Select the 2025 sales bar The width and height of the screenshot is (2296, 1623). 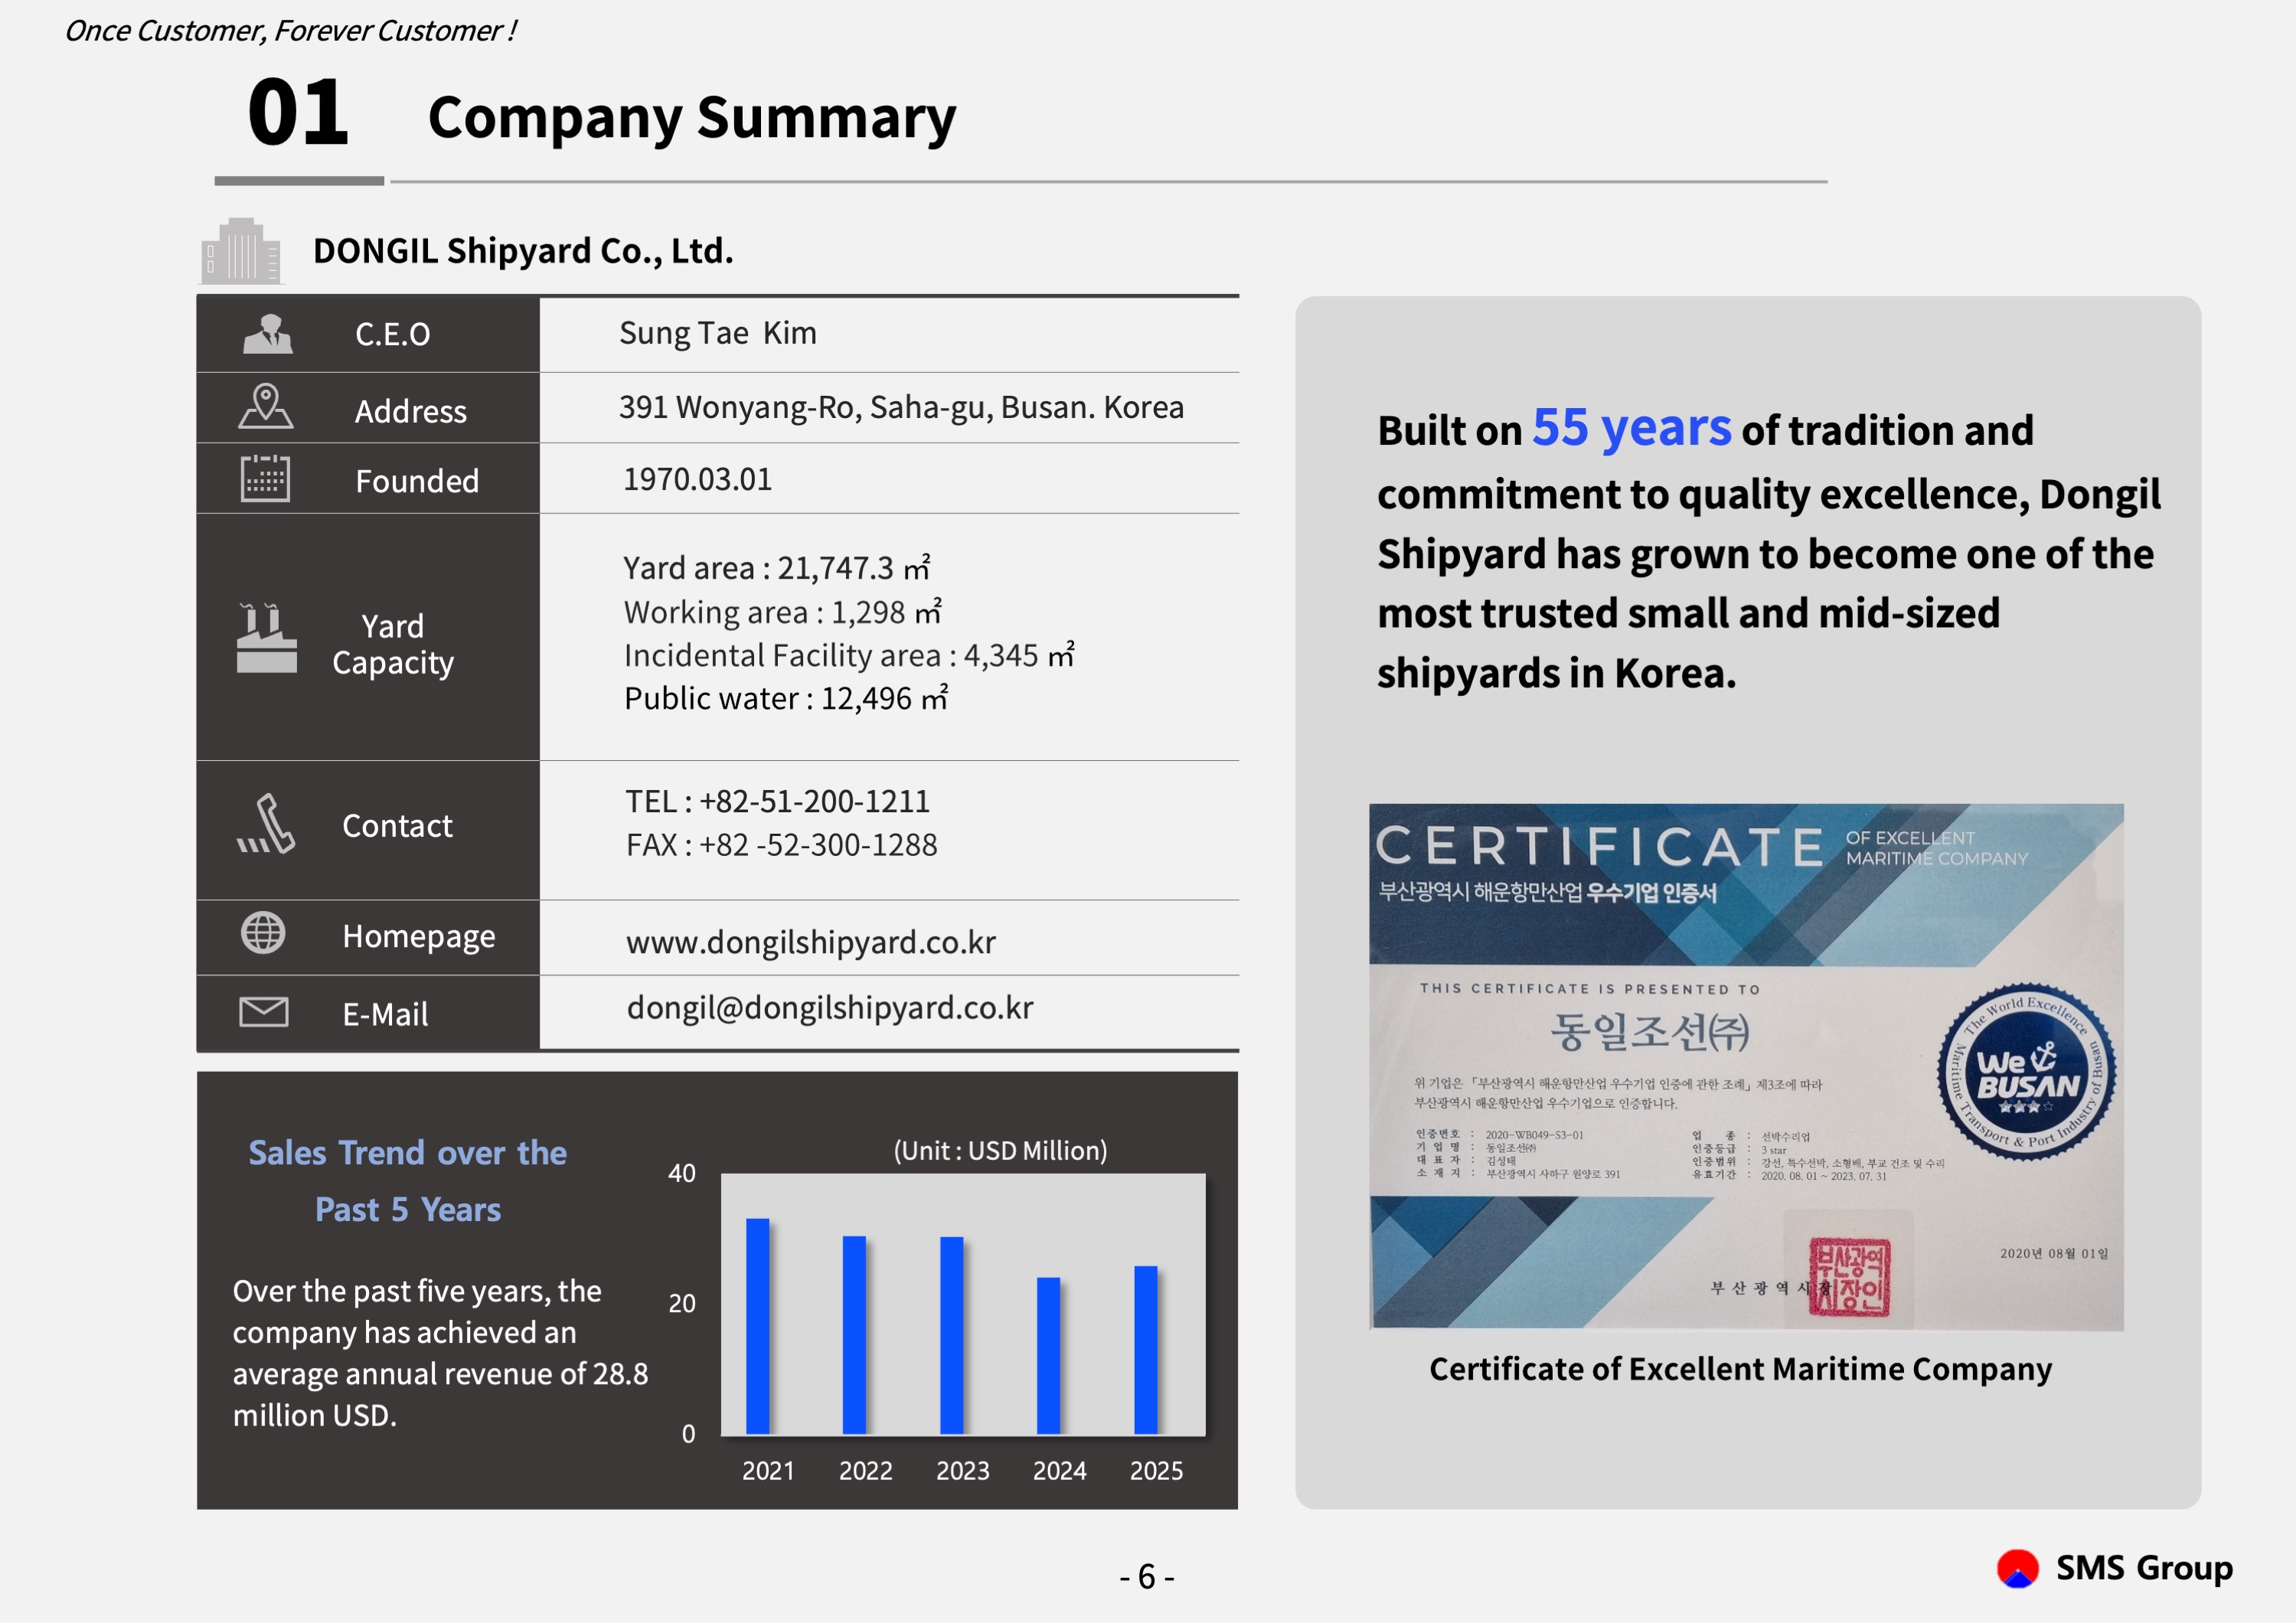1146,1350
